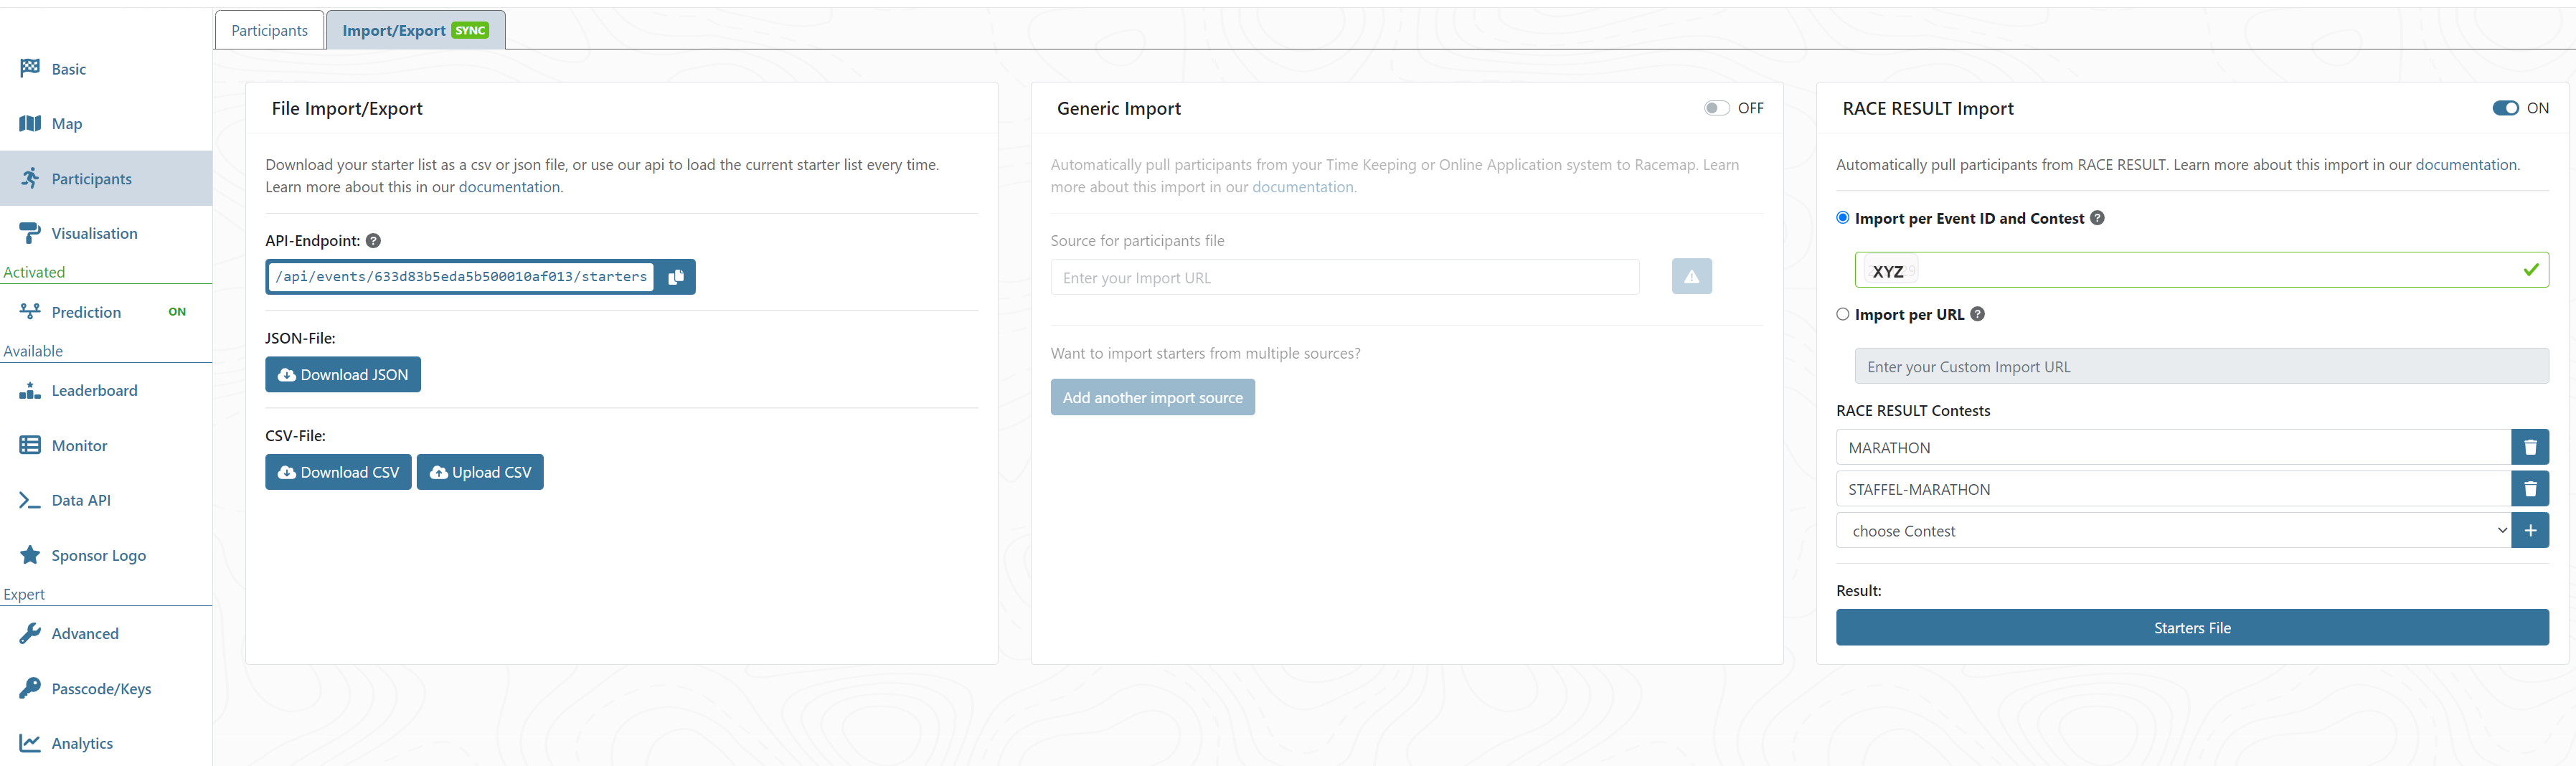Click the API endpoint URL field
Image resolution: width=2576 pixels, height=766 pixels.
(461, 277)
